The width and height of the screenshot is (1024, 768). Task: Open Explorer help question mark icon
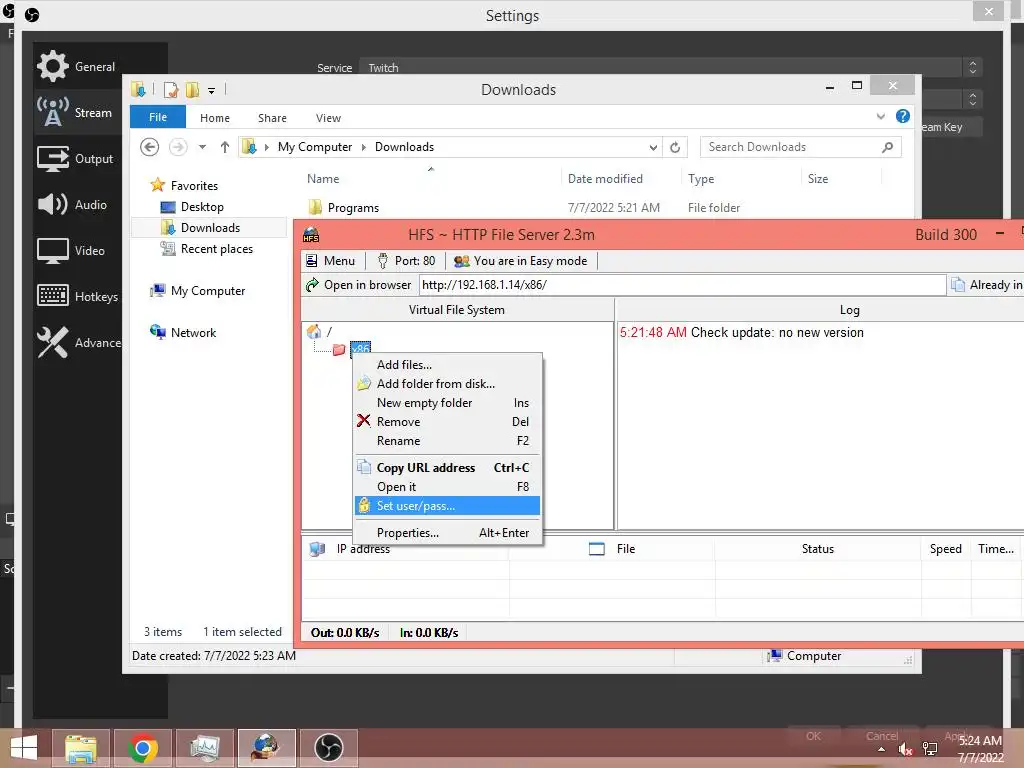[x=903, y=116]
